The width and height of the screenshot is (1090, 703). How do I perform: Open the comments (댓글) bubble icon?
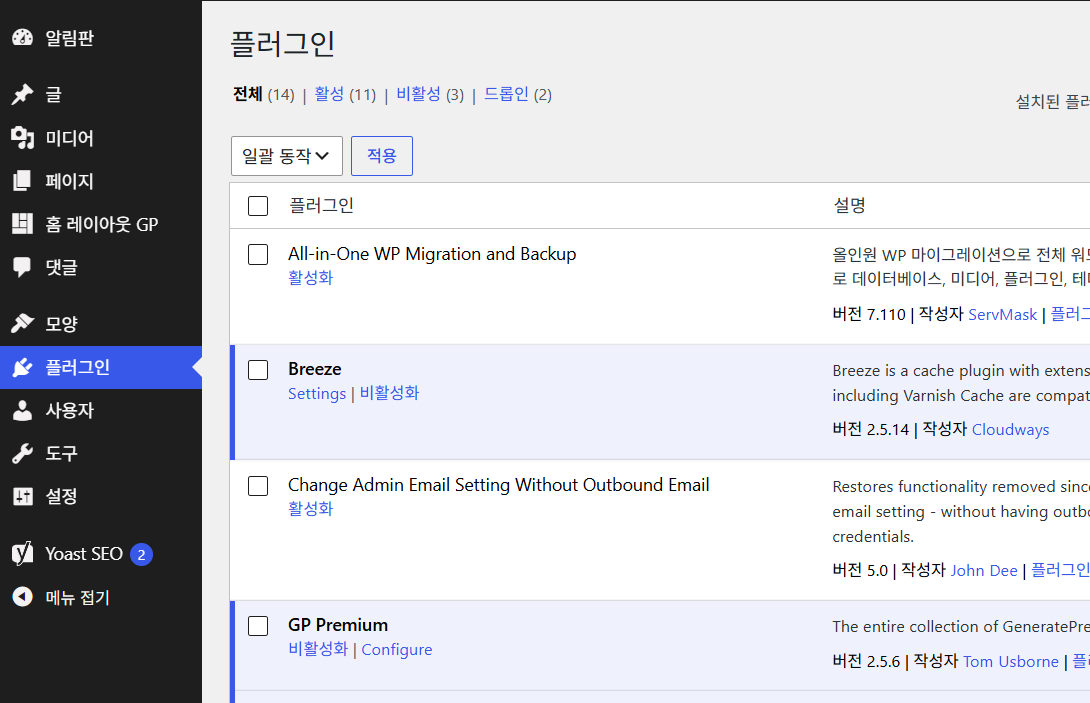pos(22,267)
